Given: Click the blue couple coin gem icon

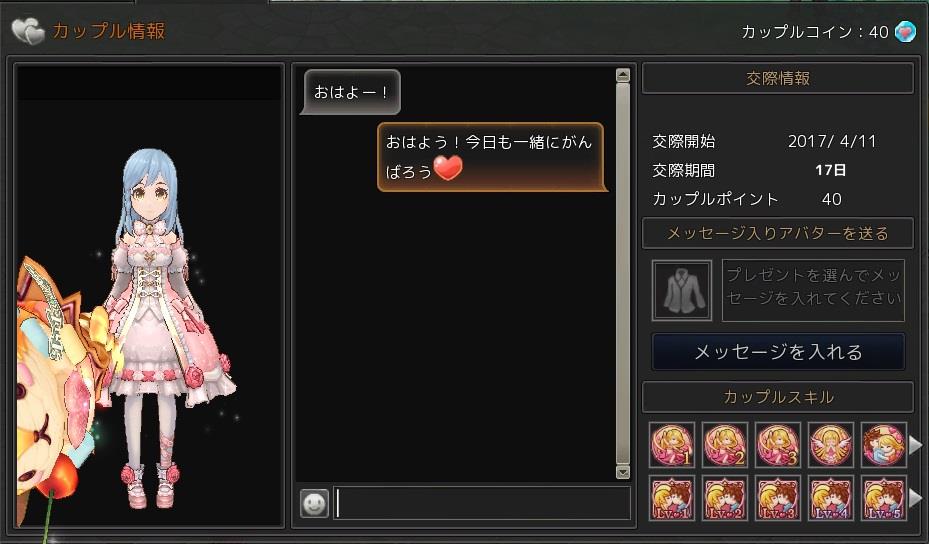Looking at the screenshot, I should click(905, 31).
